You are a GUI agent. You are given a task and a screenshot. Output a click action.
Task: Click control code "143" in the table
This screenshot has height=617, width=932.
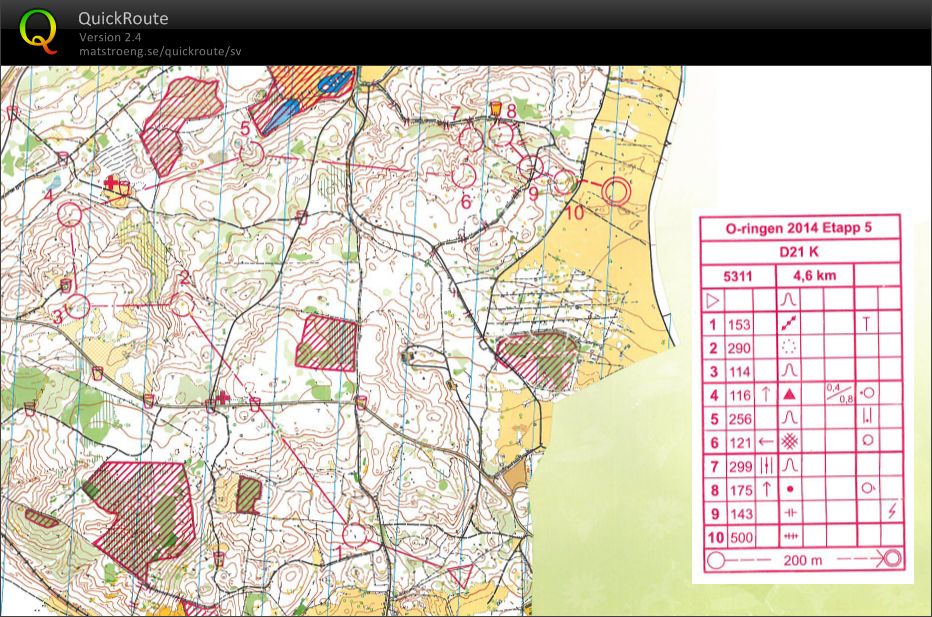(x=741, y=514)
